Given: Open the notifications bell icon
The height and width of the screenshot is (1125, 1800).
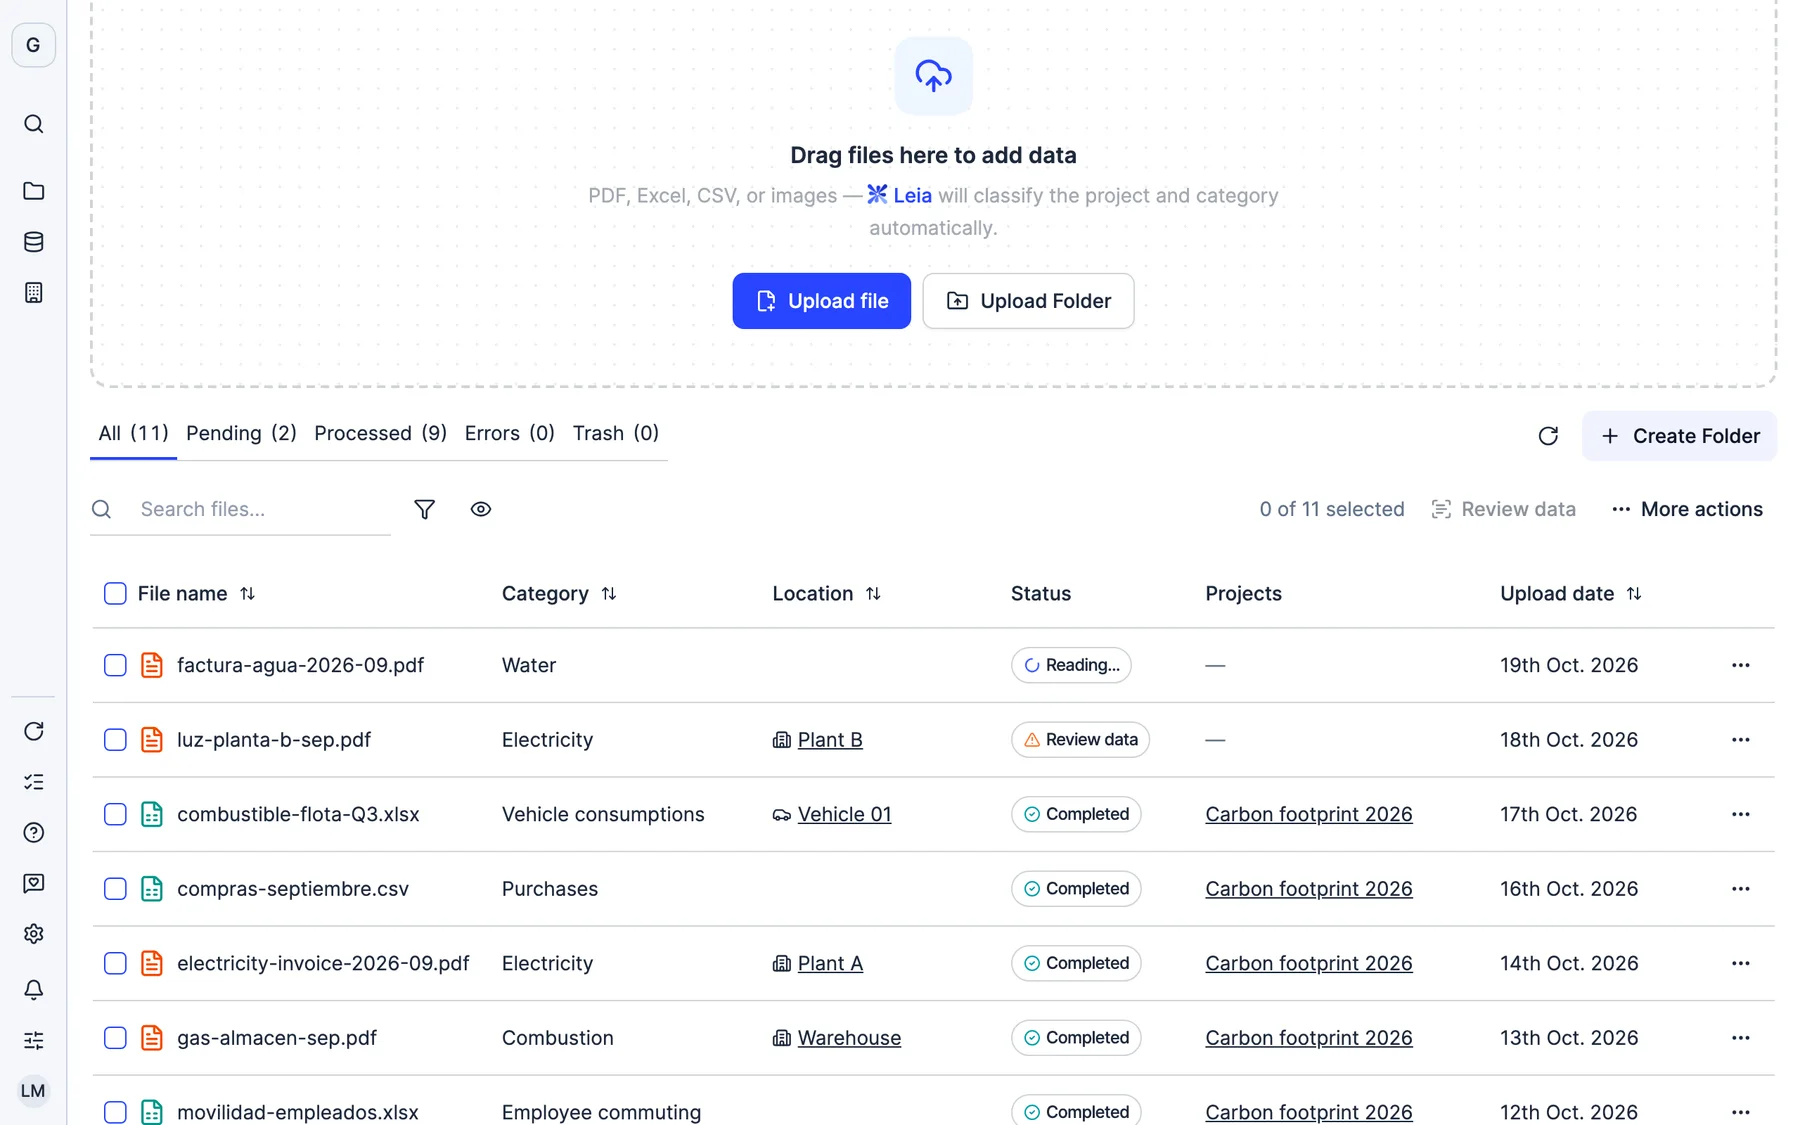Looking at the screenshot, I should pyautogui.click(x=33, y=989).
